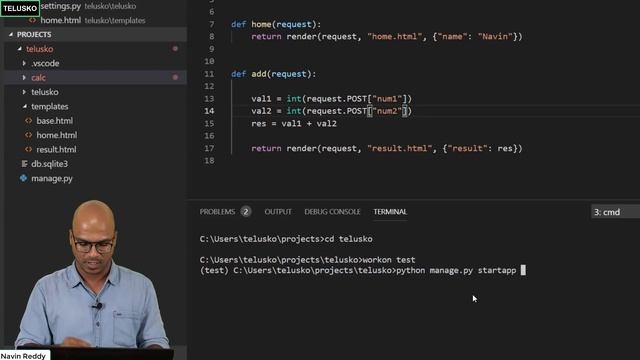640x360 pixels.
Task: Open home.html from open editors list
Action: [x=61, y=20]
